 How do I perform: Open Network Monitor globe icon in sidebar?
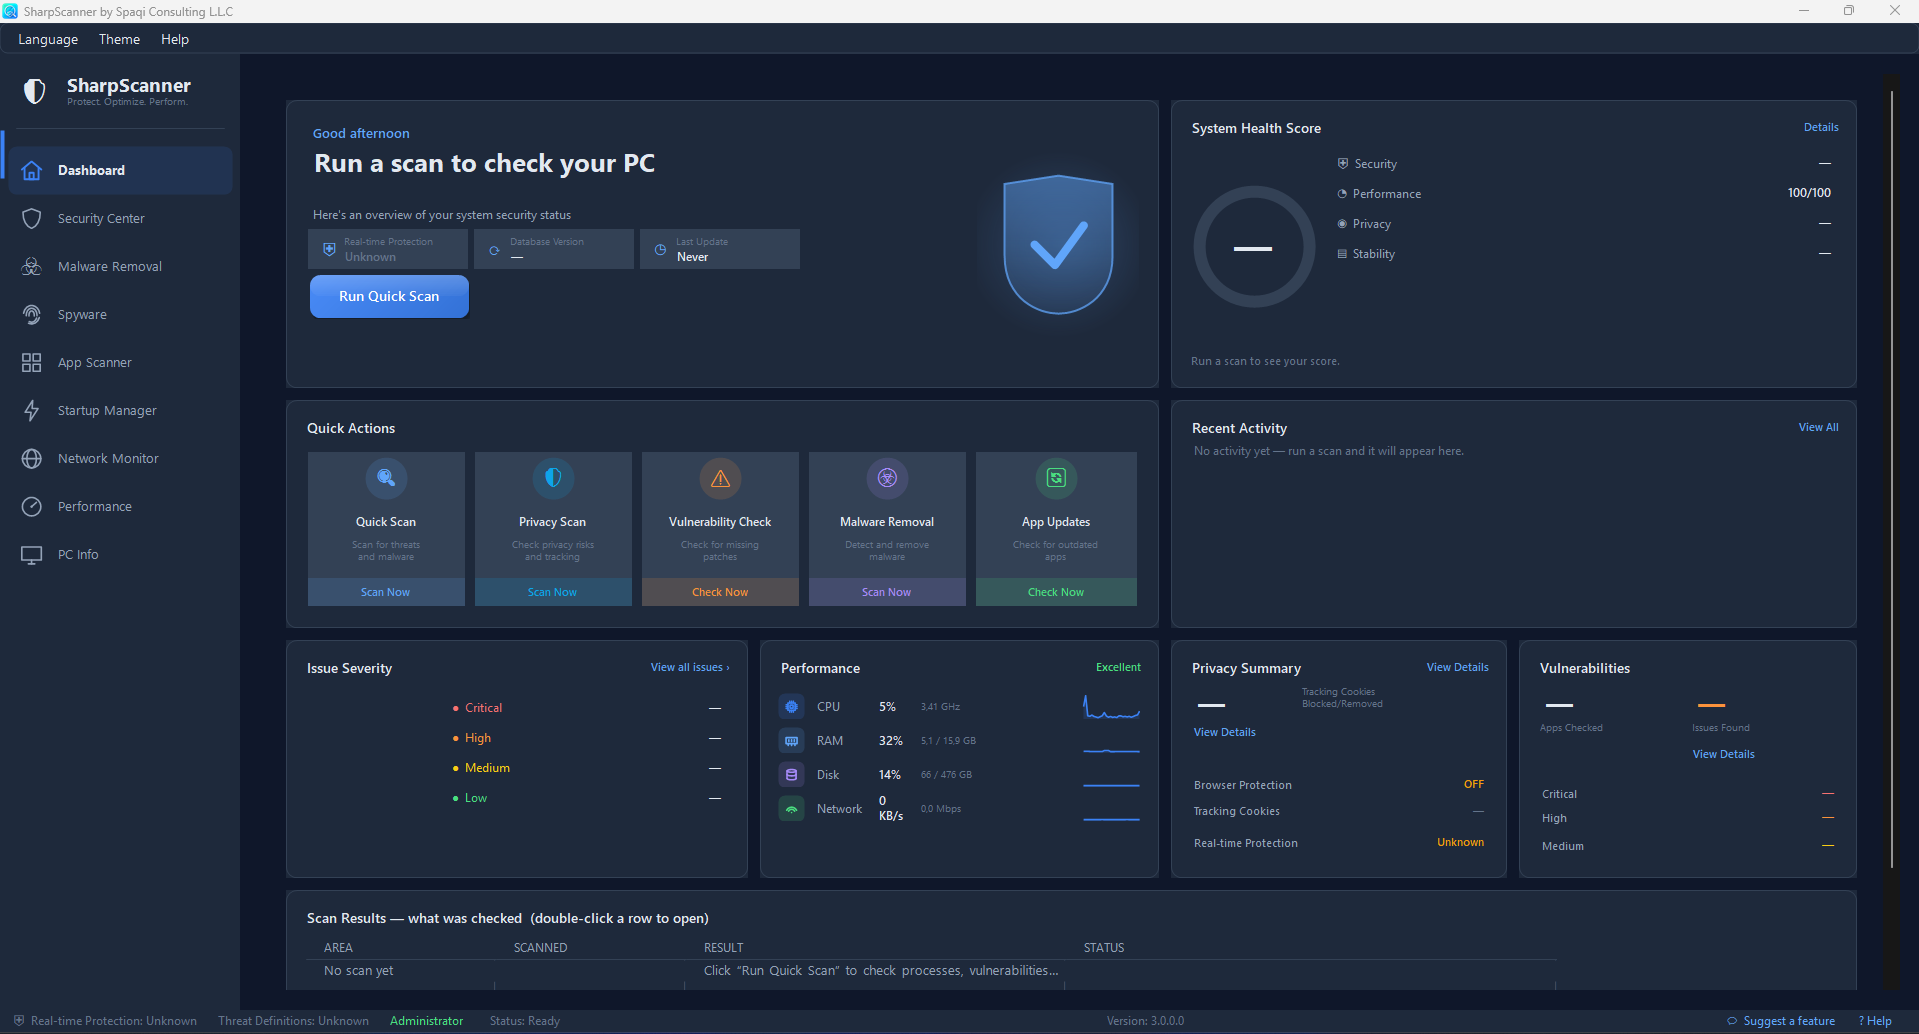[x=32, y=458]
